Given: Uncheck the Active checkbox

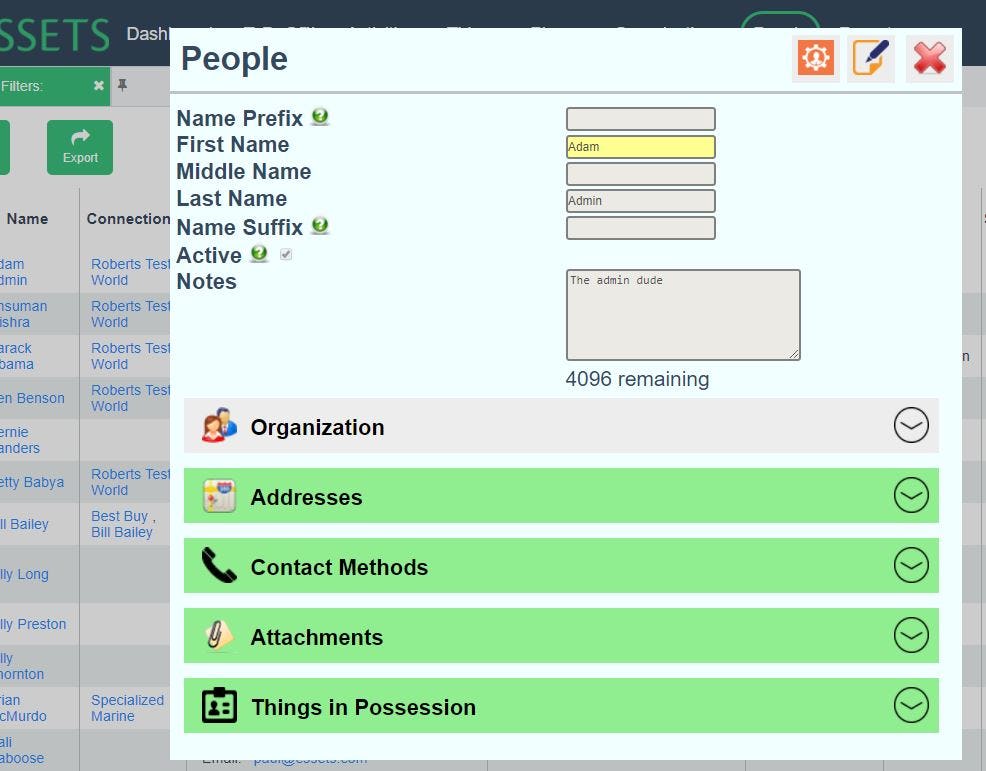Looking at the screenshot, I should [286, 254].
